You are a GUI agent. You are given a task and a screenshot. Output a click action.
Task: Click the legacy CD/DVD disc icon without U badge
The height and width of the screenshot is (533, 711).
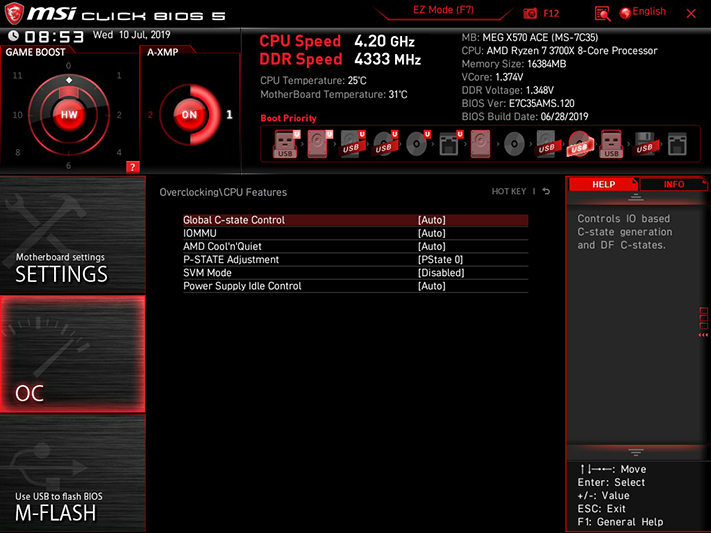coord(514,144)
